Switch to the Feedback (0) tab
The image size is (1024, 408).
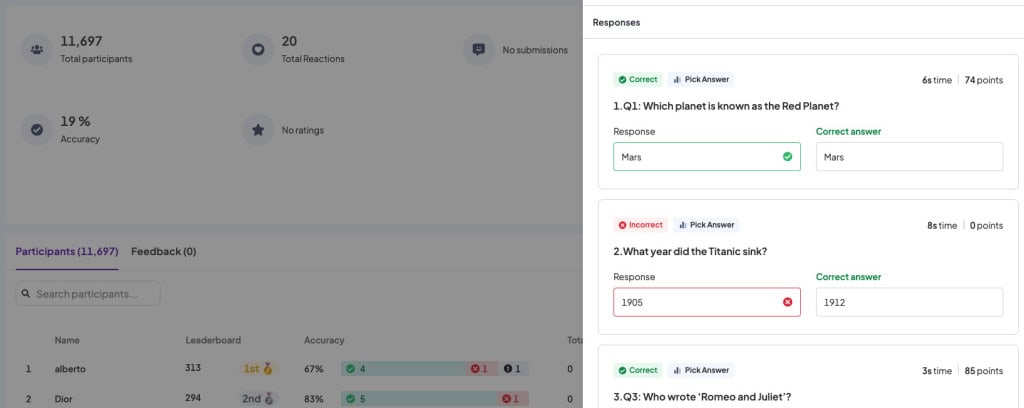(x=163, y=251)
